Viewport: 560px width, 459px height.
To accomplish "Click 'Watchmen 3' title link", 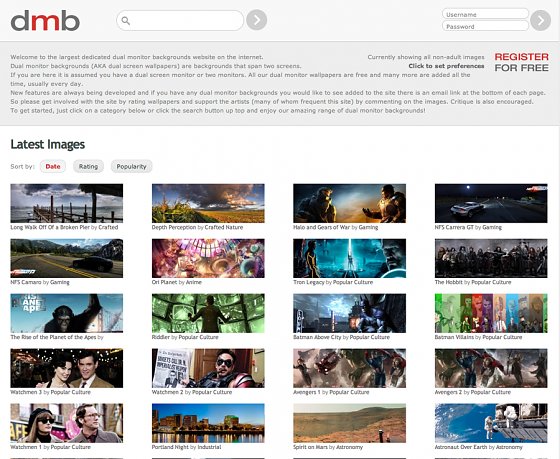I will tap(26, 392).
